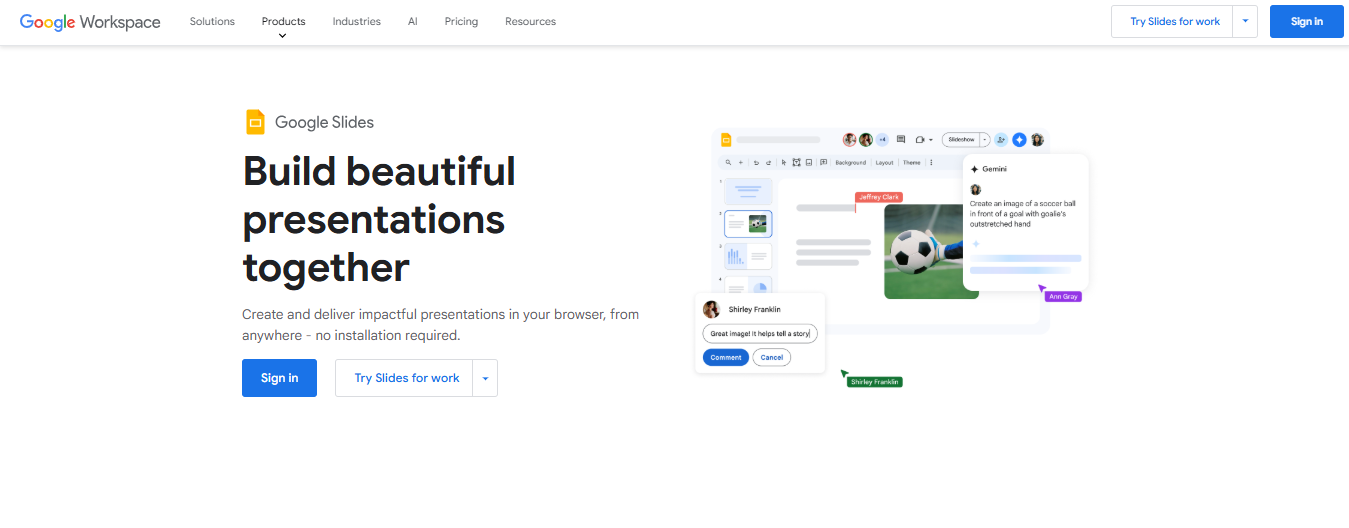Click the zoom magnifier icon in mockup
Screen dimensions: 1349x528
point(728,162)
